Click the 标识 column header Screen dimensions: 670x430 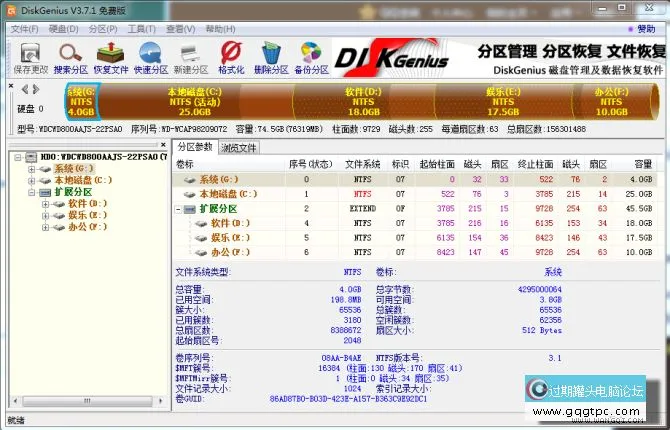400,164
